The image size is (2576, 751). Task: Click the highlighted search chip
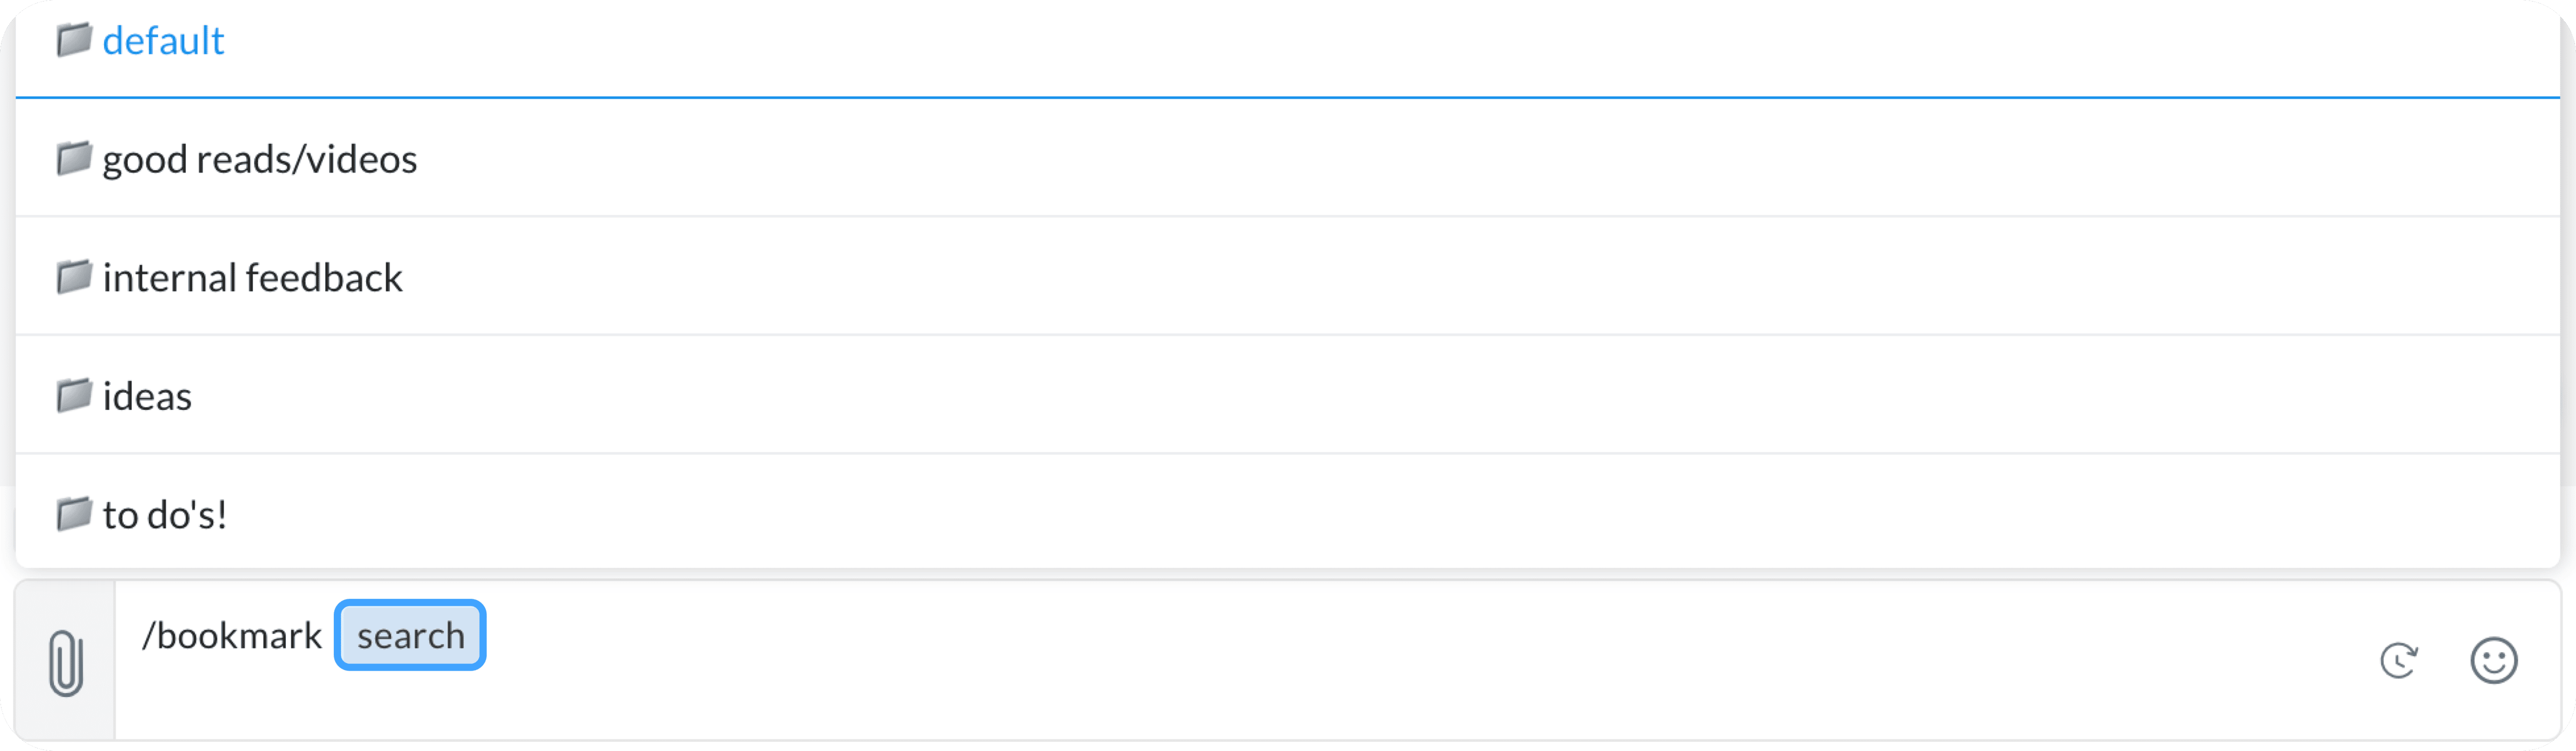(x=410, y=636)
